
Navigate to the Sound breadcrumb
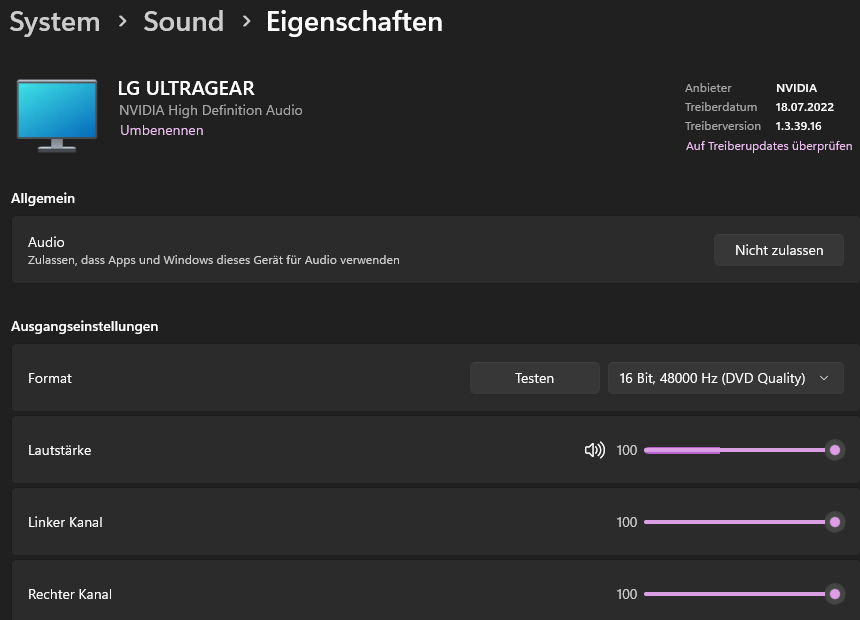[183, 21]
